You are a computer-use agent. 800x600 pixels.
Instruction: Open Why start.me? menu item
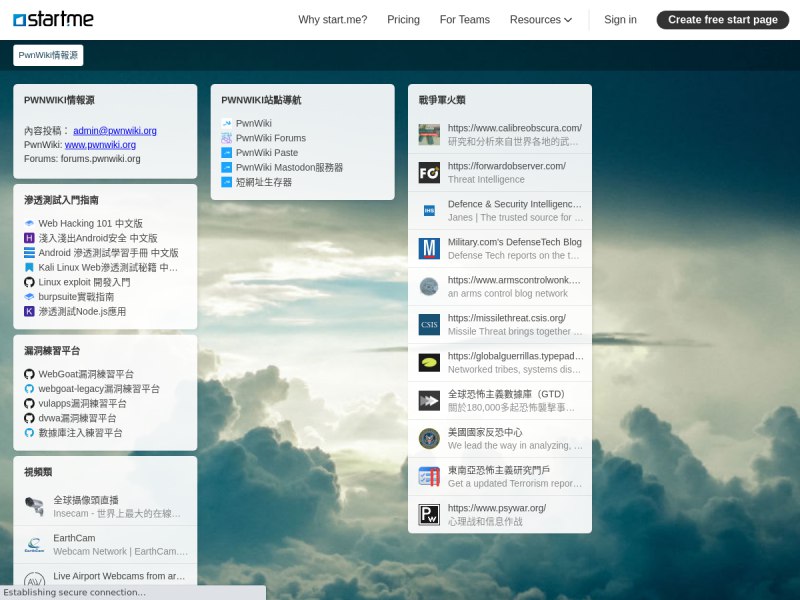(333, 19)
